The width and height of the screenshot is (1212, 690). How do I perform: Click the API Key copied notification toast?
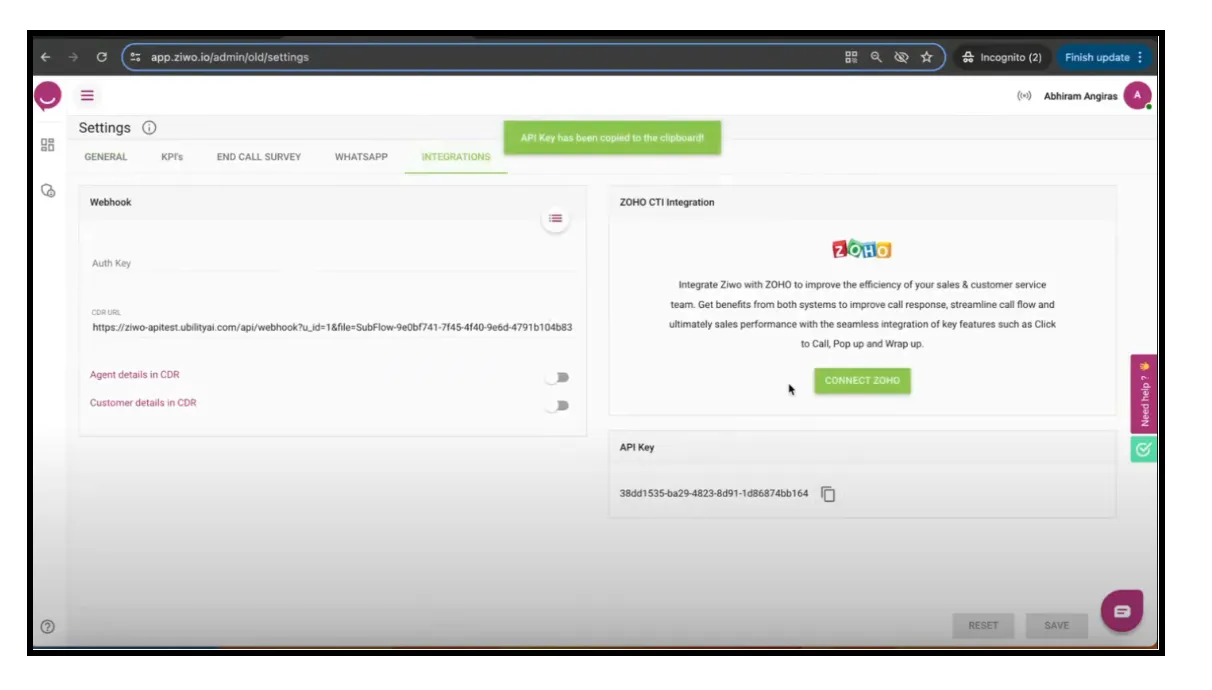pos(612,137)
